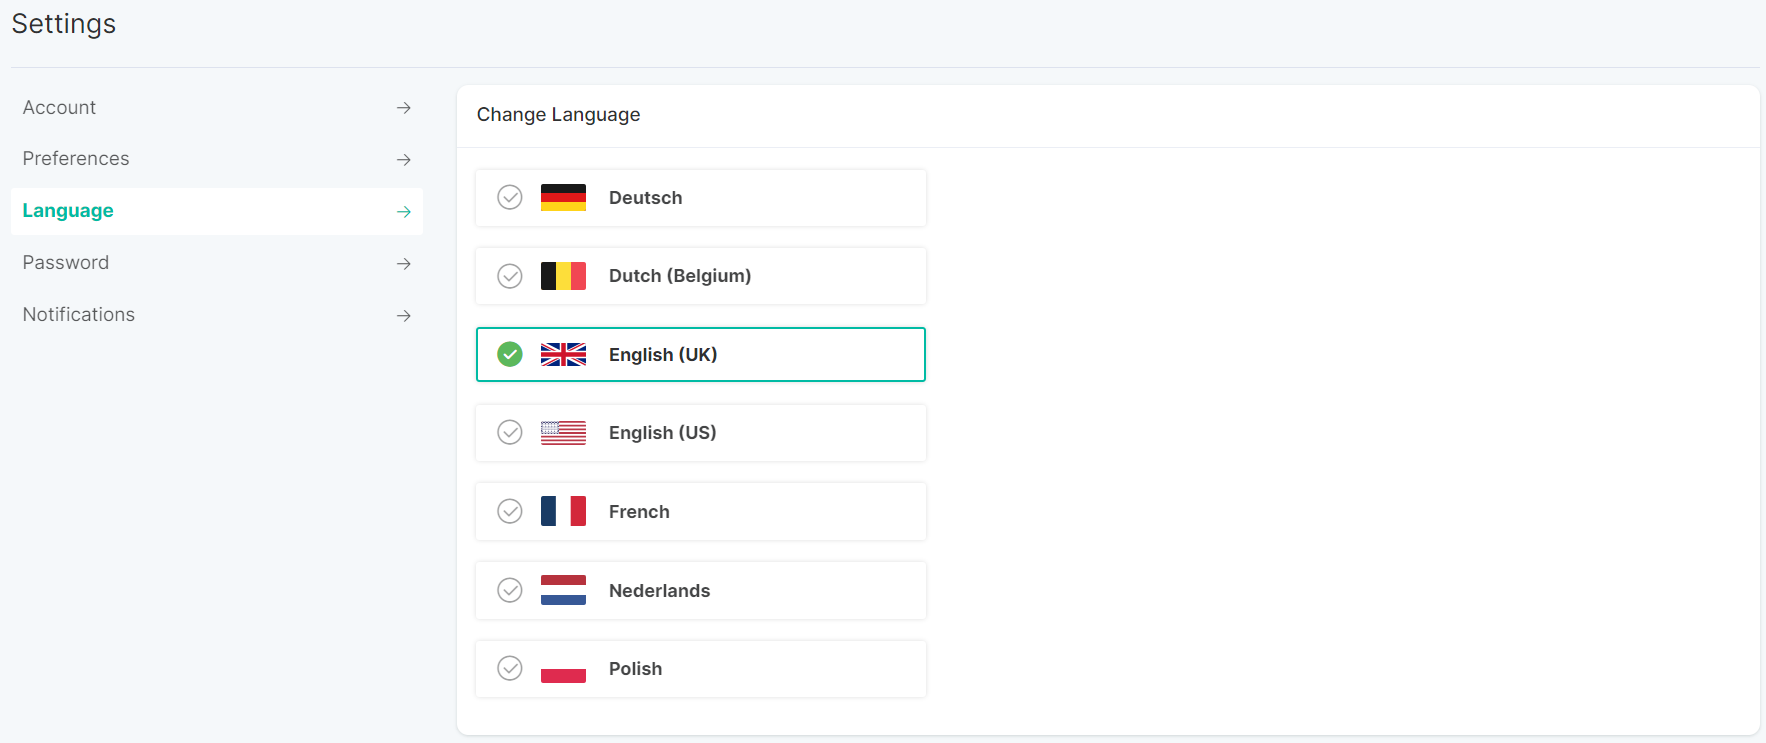Click the arrow next to Notifications
This screenshot has height=743, width=1766.
pyautogui.click(x=404, y=316)
